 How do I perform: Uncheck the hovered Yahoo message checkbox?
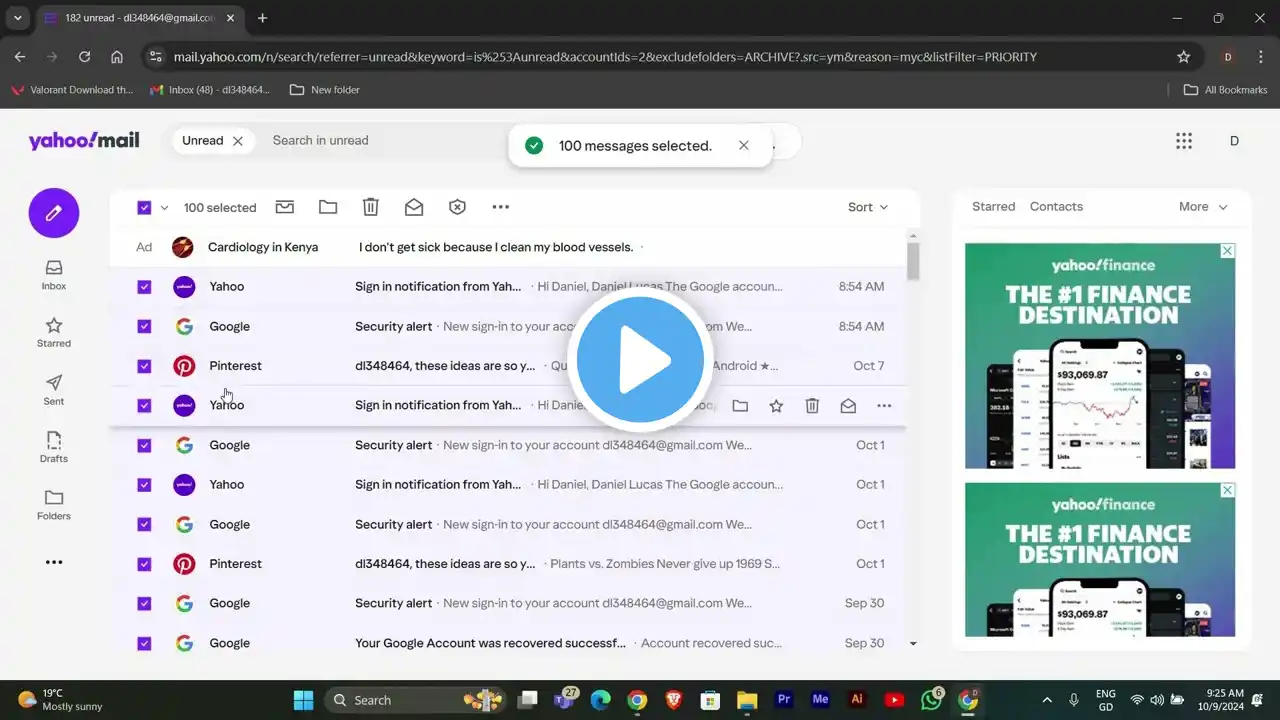[x=144, y=406]
